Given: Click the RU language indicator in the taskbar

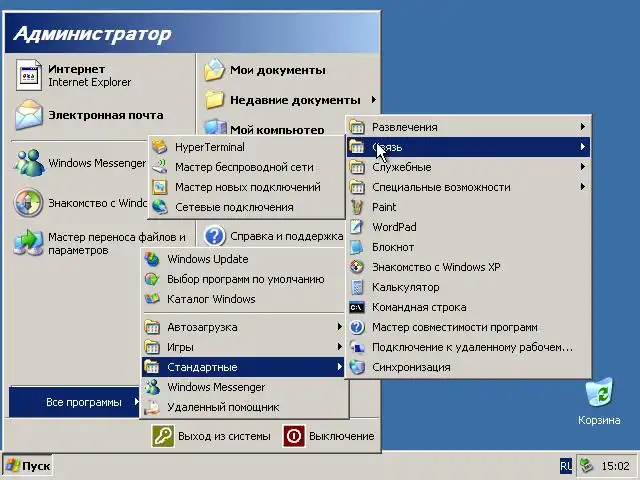Looking at the screenshot, I should [566, 466].
